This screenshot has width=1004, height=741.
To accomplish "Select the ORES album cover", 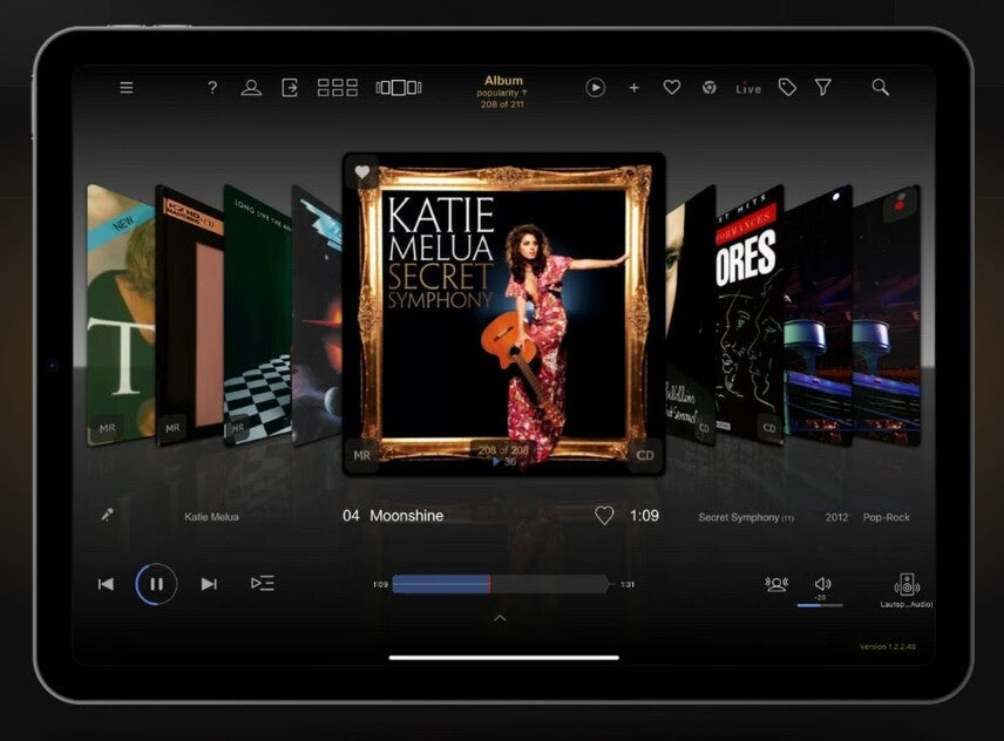I will tap(750, 315).
